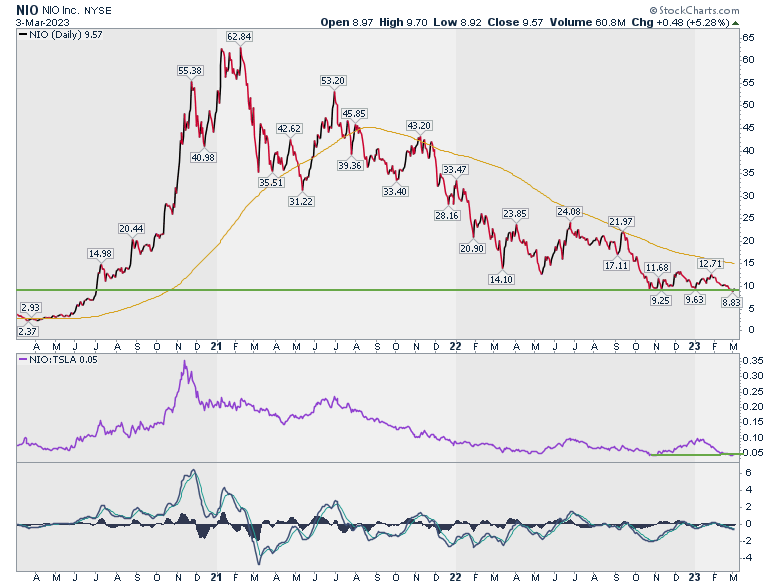Click the 62.84 peak price label
The width and height of the screenshot is (780, 586).
point(239,37)
